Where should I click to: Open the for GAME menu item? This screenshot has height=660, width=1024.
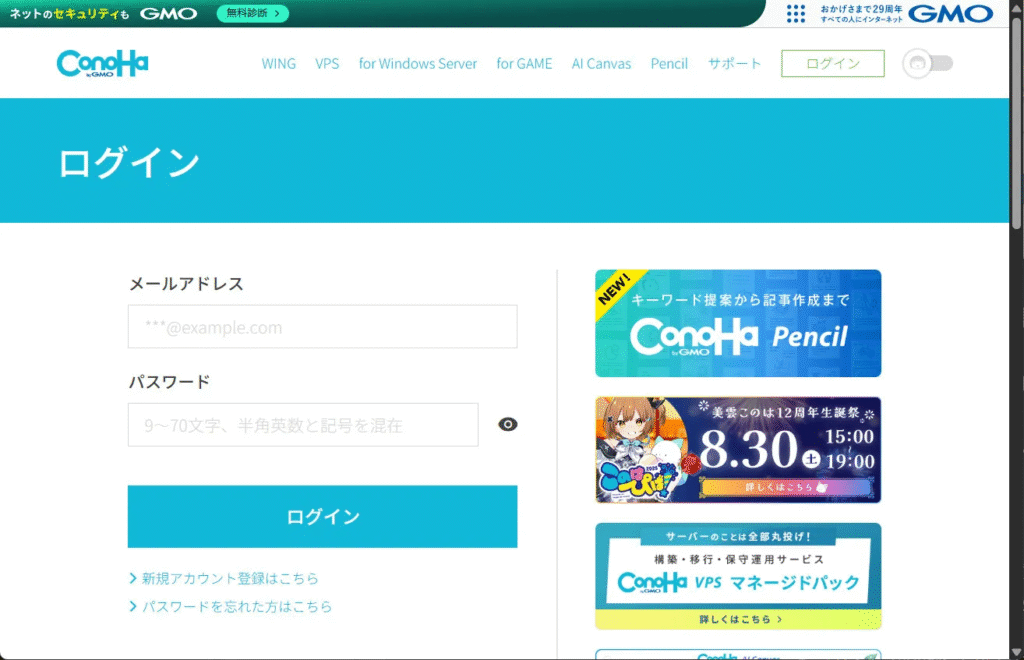pos(524,63)
